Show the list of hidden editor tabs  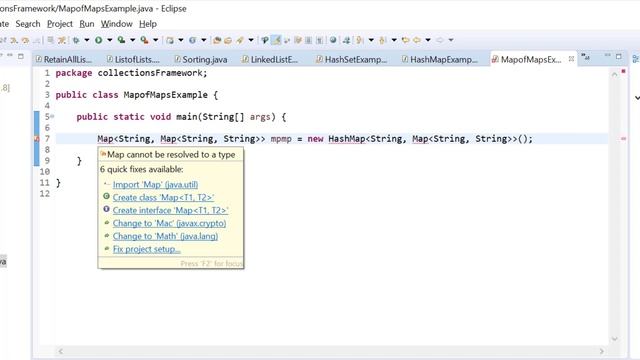tap(585, 57)
